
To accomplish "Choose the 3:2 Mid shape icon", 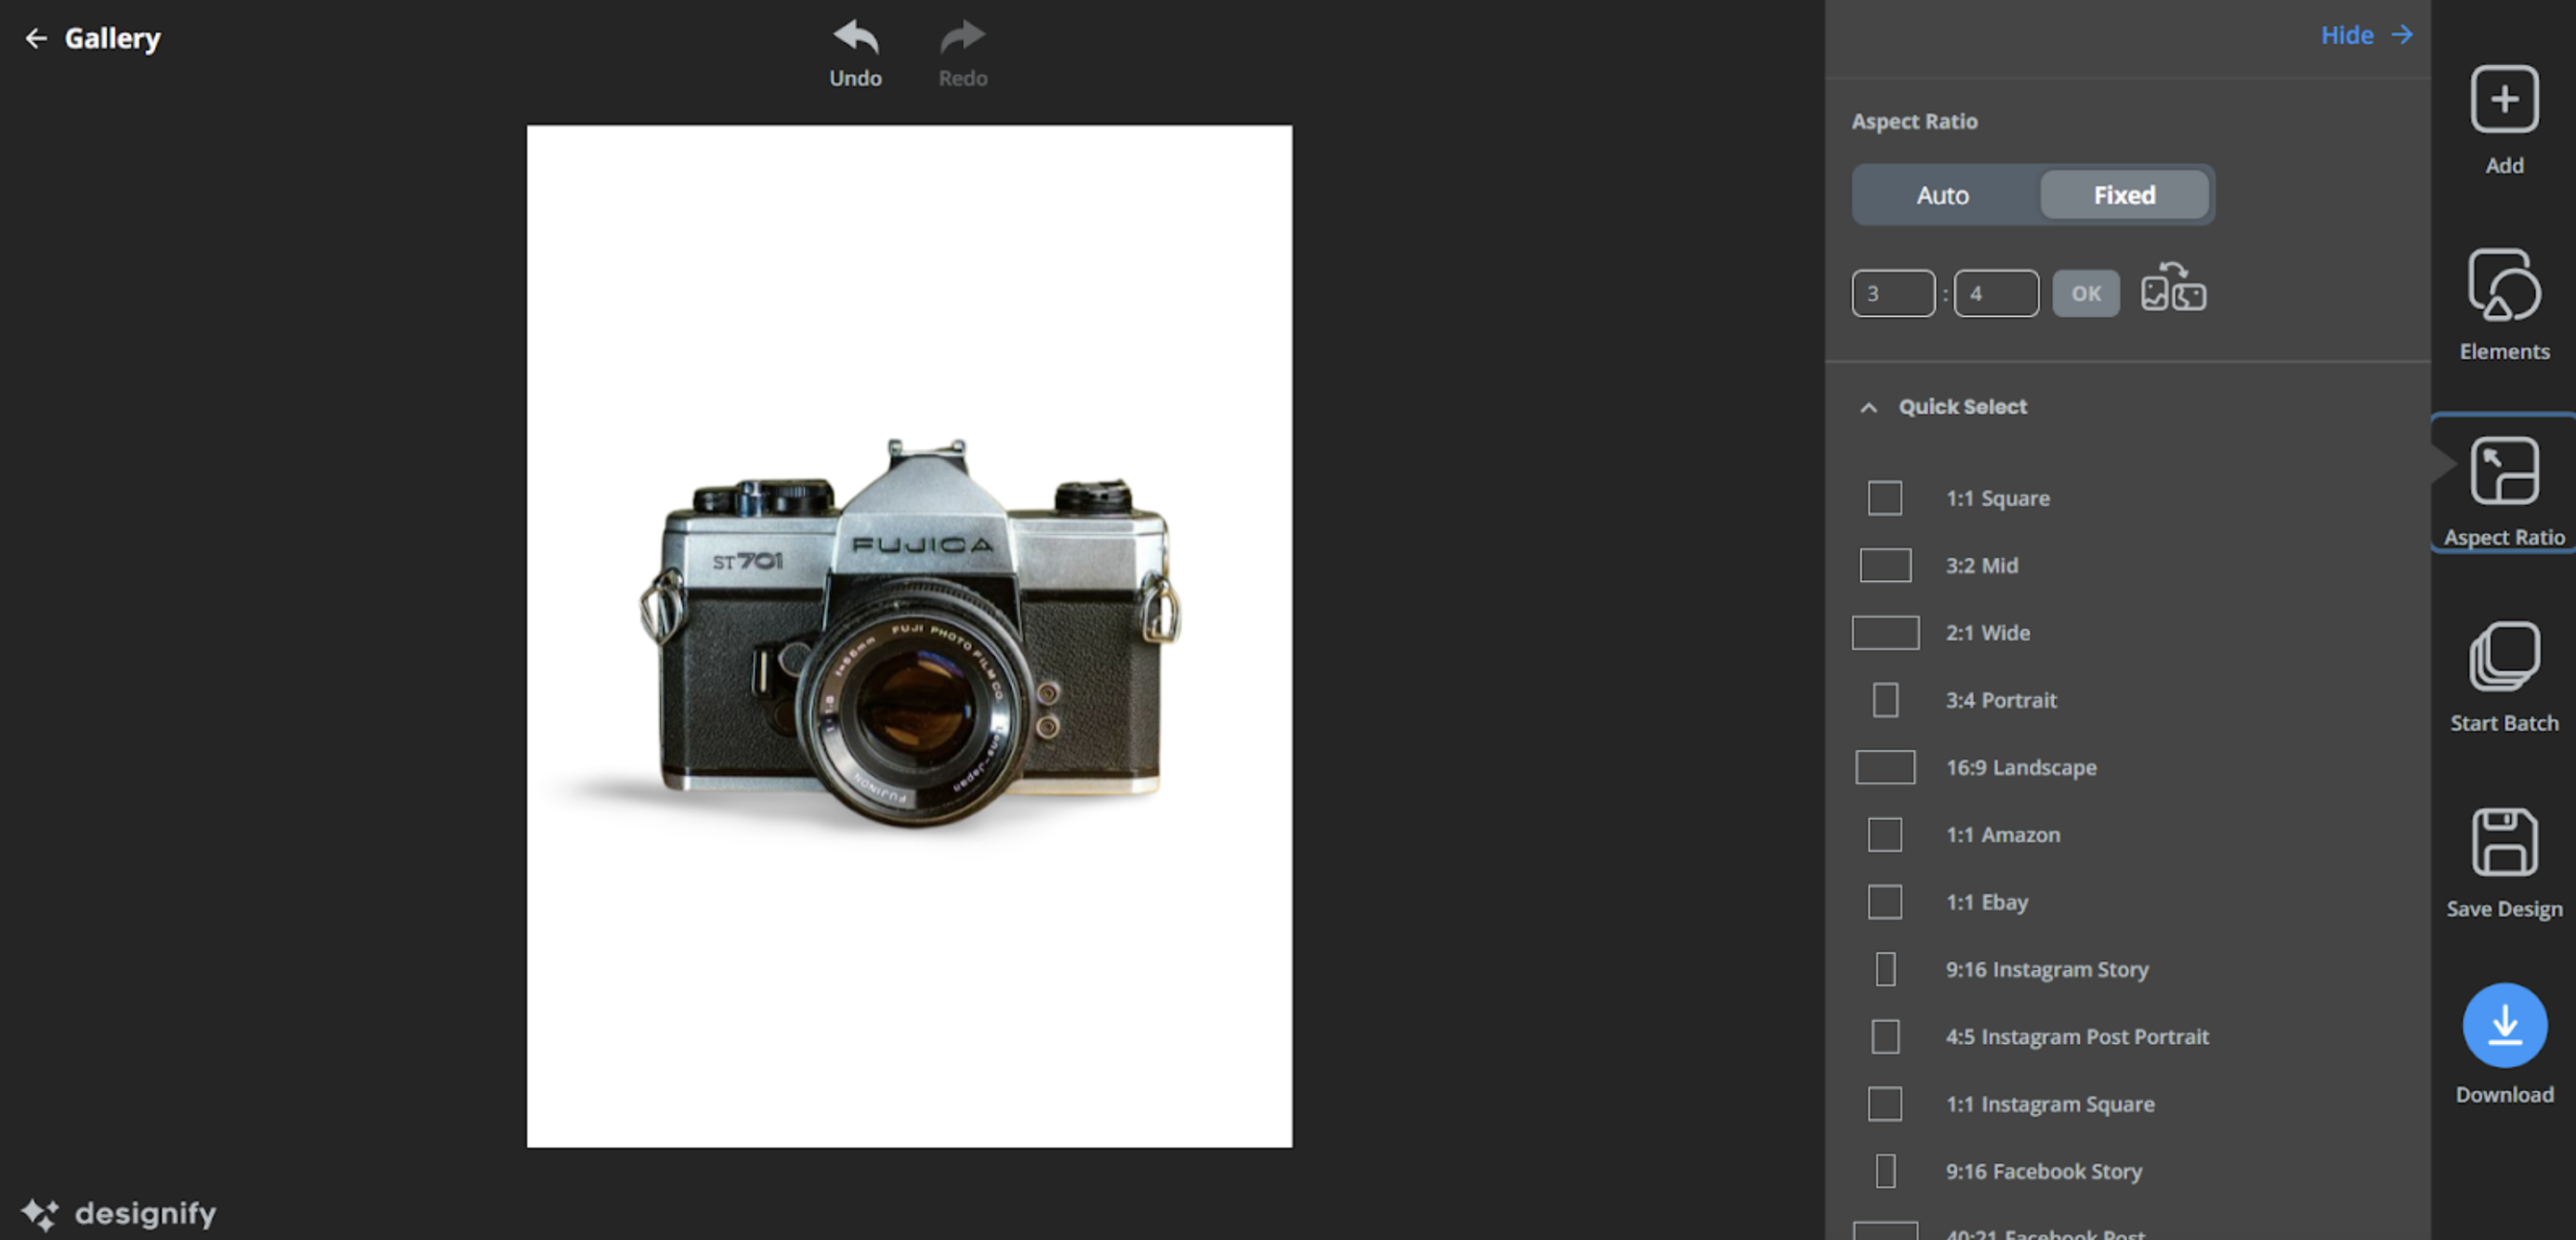I will [1885, 565].
